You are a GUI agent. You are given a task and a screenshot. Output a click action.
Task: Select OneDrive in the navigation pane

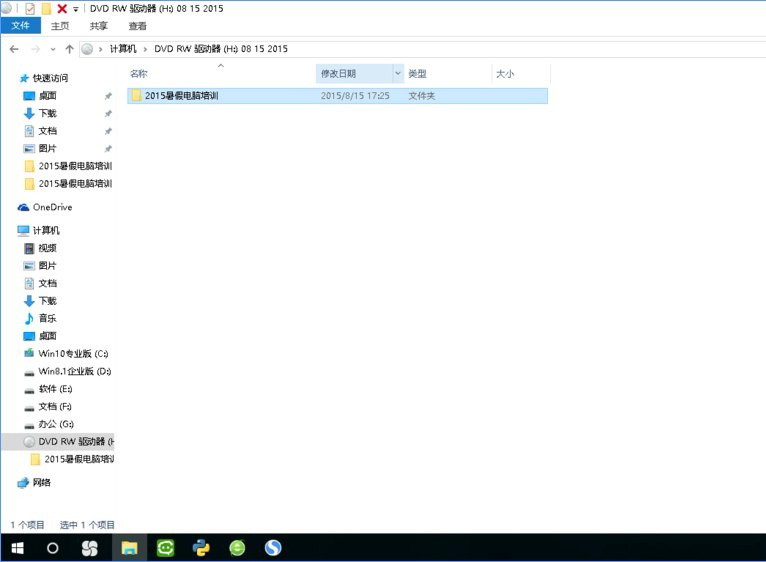pyautogui.click(x=52, y=207)
